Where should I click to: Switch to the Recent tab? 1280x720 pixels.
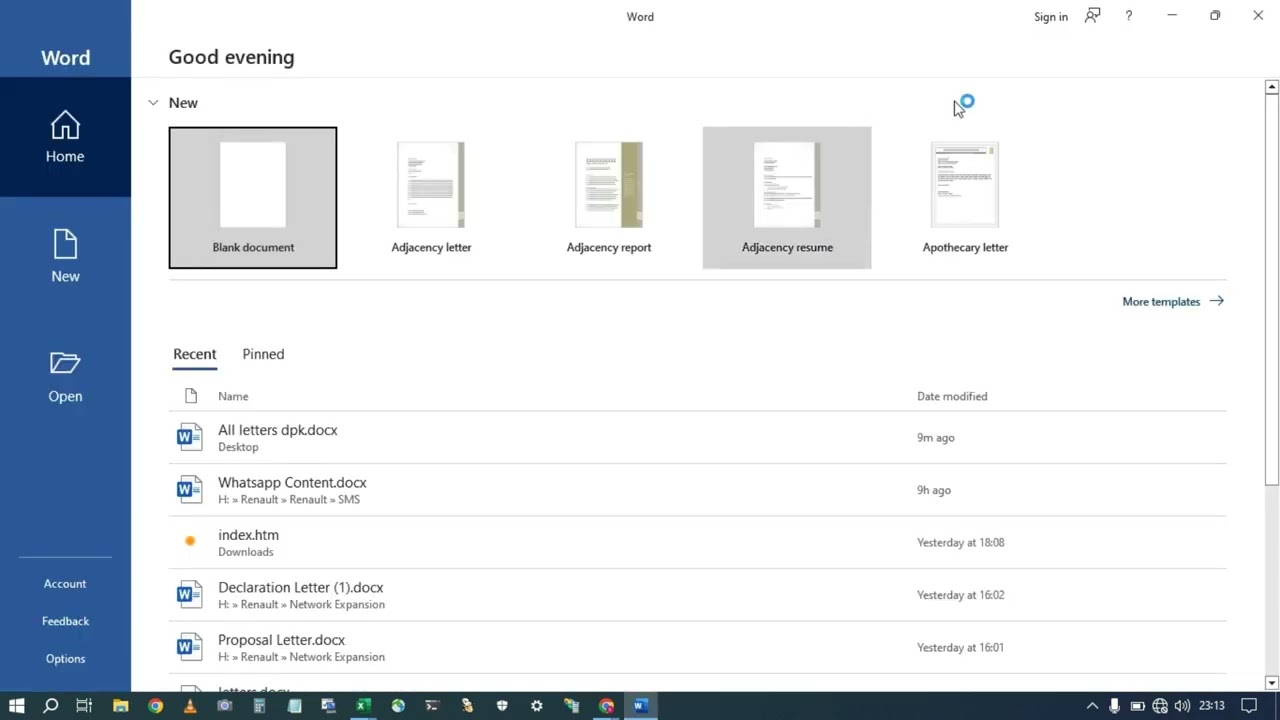[x=194, y=354]
